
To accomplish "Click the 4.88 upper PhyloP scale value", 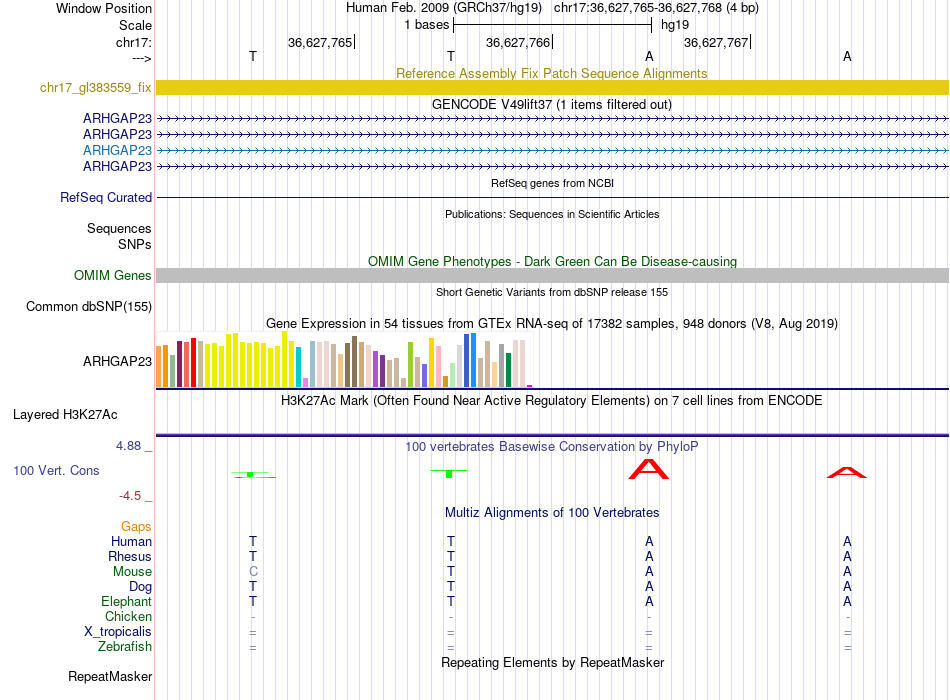I will (x=128, y=446).
